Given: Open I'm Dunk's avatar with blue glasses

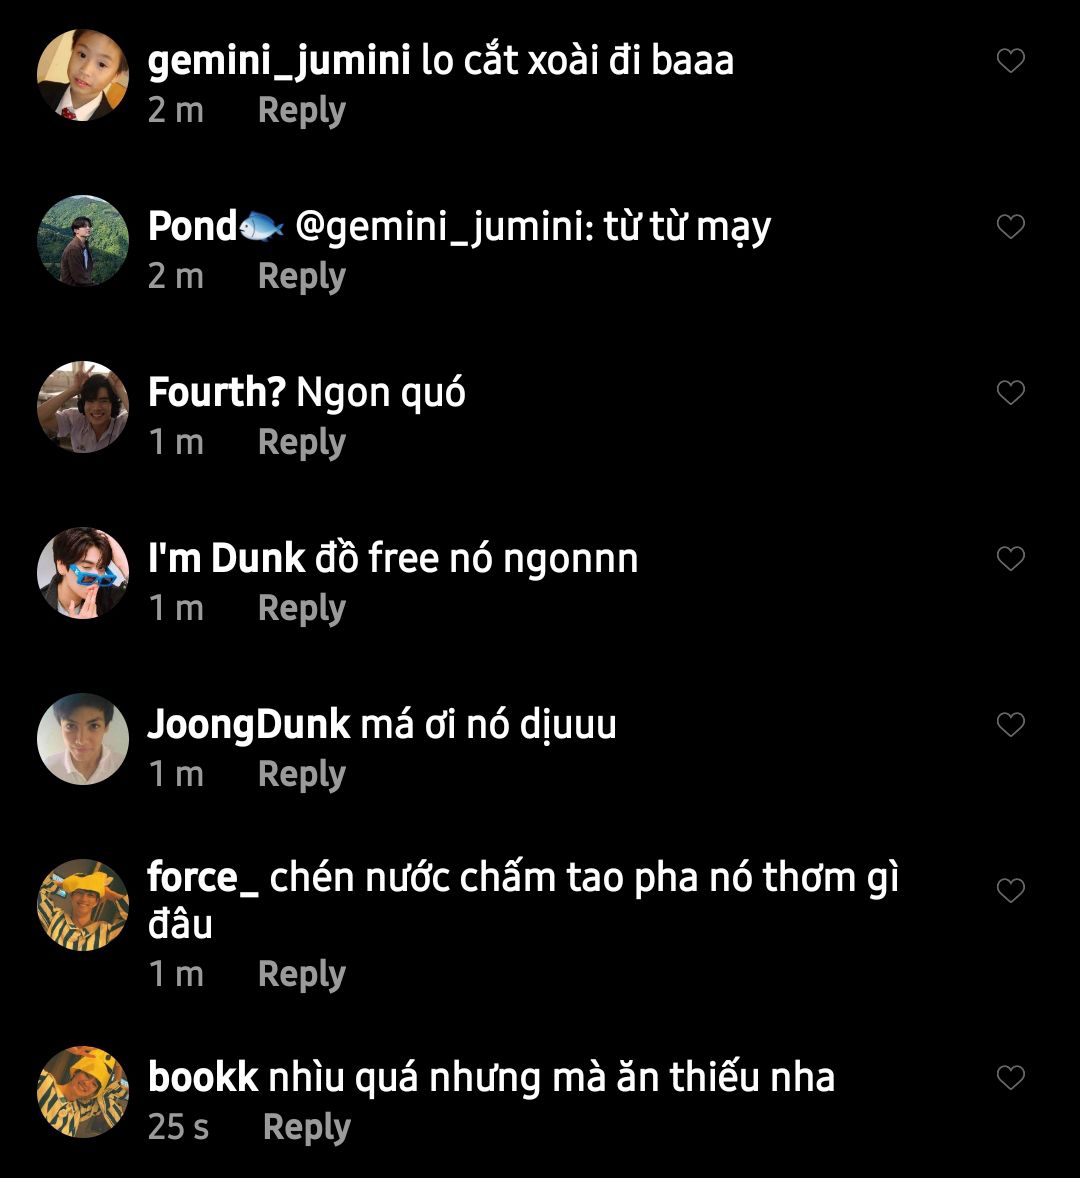Looking at the screenshot, I should coord(83,573).
